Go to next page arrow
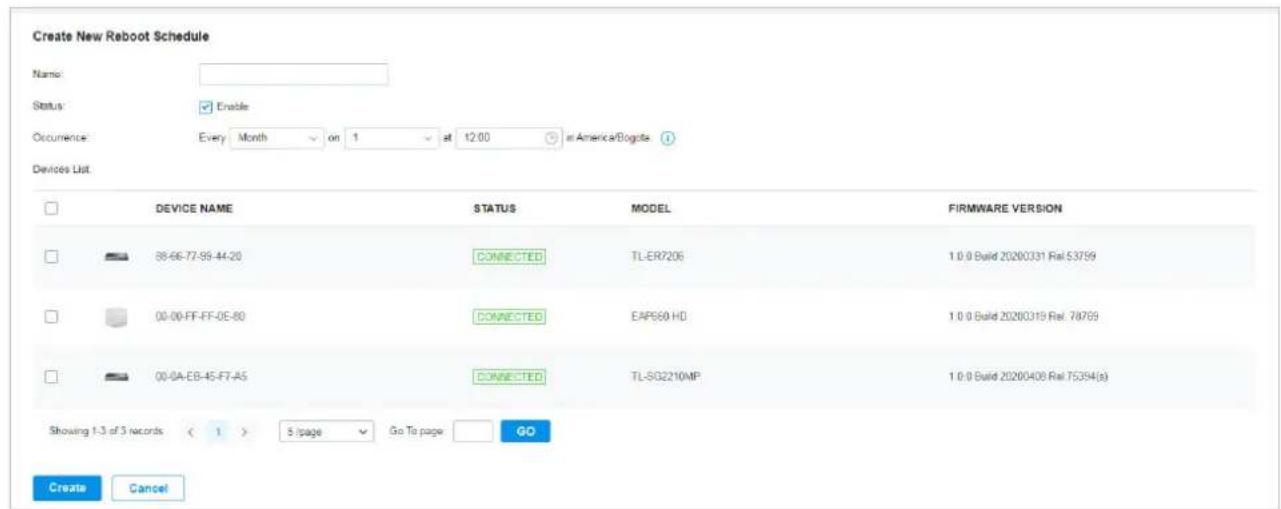The height and width of the screenshot is (509, 1281). click(245, 432)
